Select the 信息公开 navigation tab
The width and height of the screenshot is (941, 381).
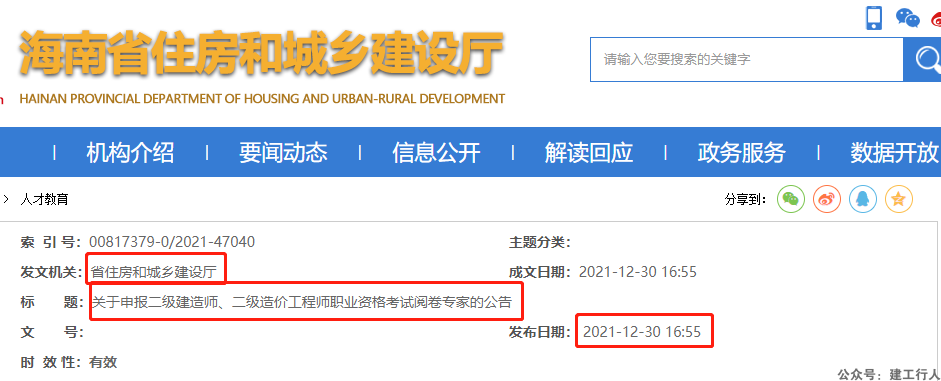[x=436, y=152]
